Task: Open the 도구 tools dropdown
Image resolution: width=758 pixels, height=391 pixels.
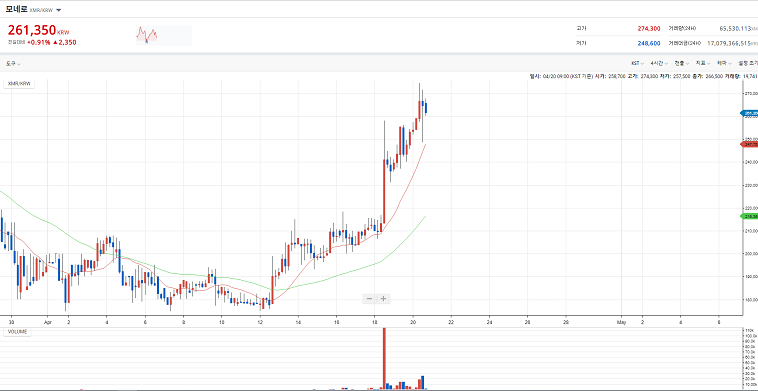Action: coord(13,63)
